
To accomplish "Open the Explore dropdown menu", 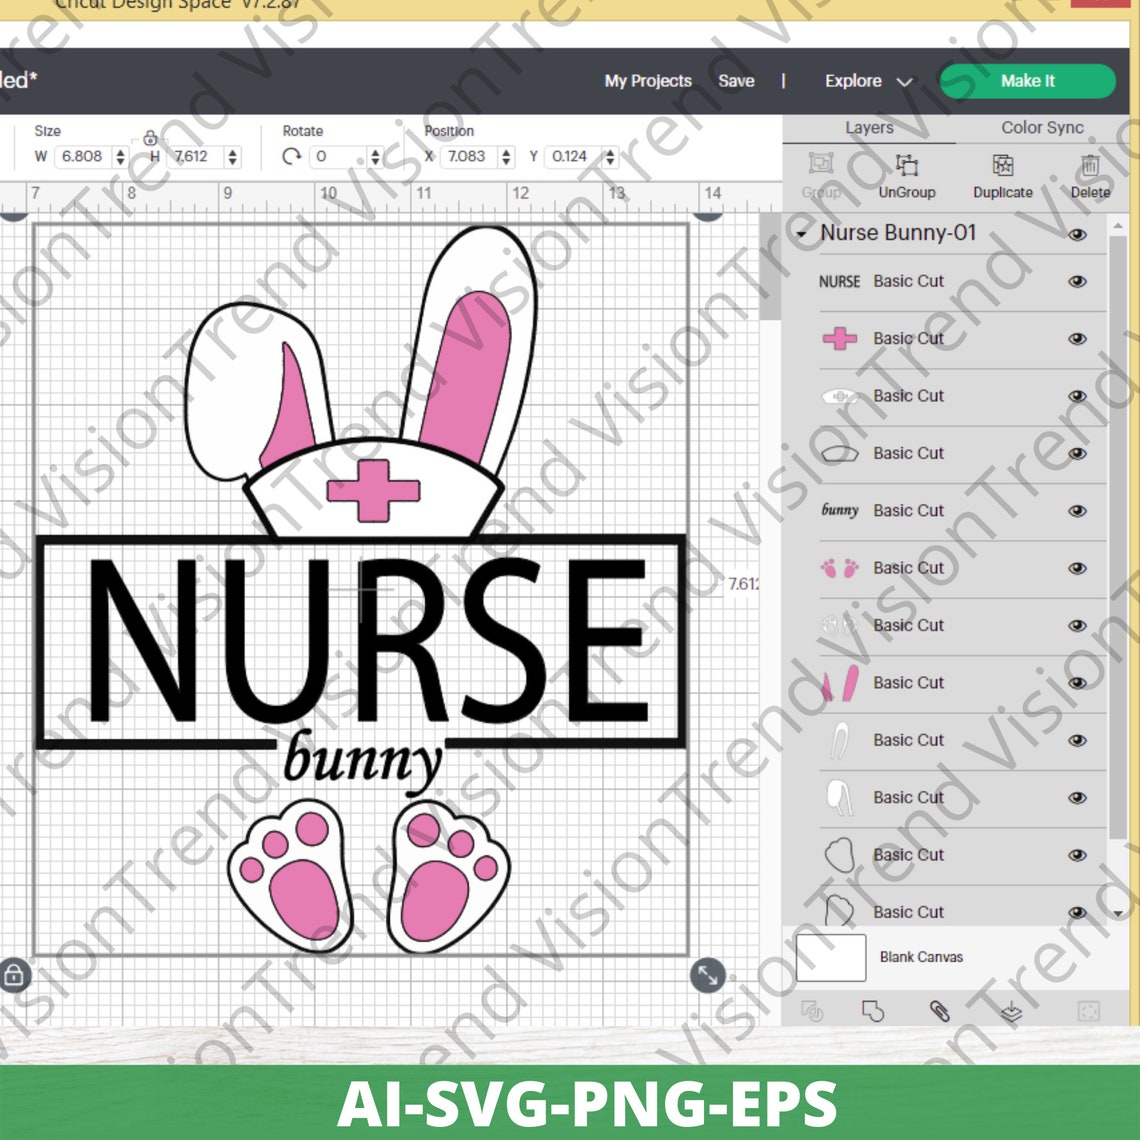I will 866,81.
